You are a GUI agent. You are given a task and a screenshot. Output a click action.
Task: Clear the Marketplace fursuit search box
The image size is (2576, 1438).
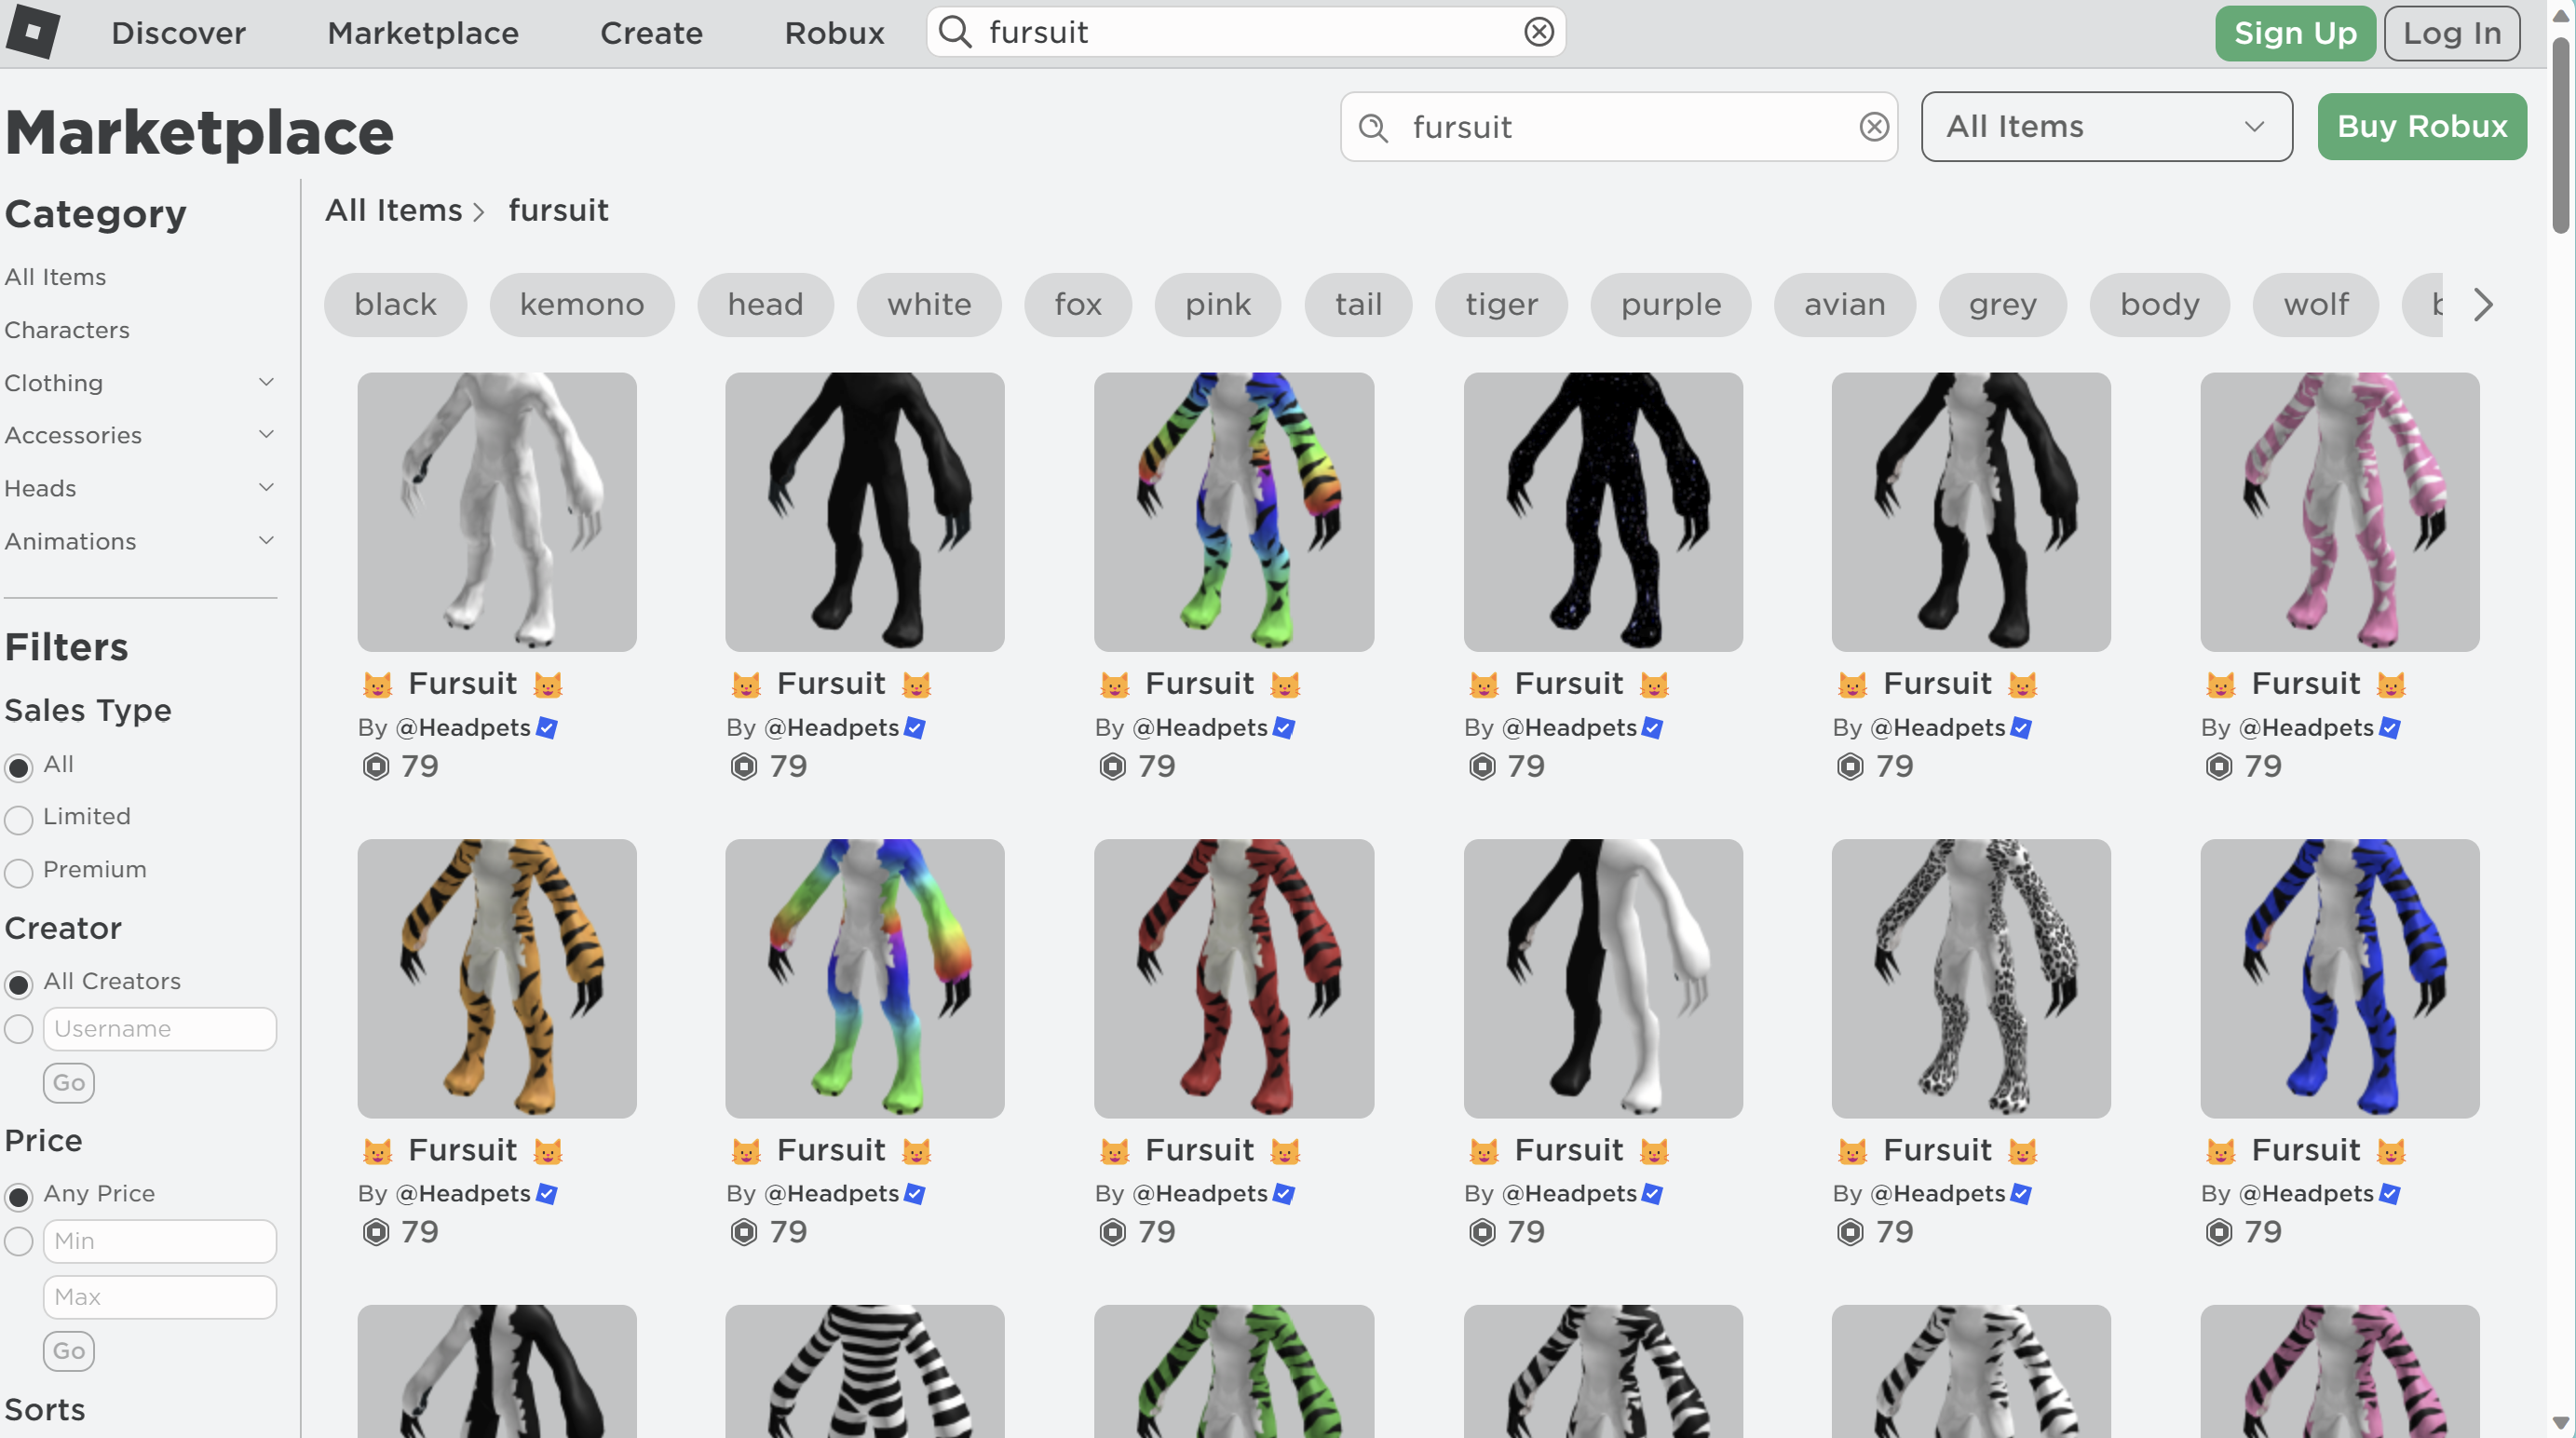(1873, 127)
